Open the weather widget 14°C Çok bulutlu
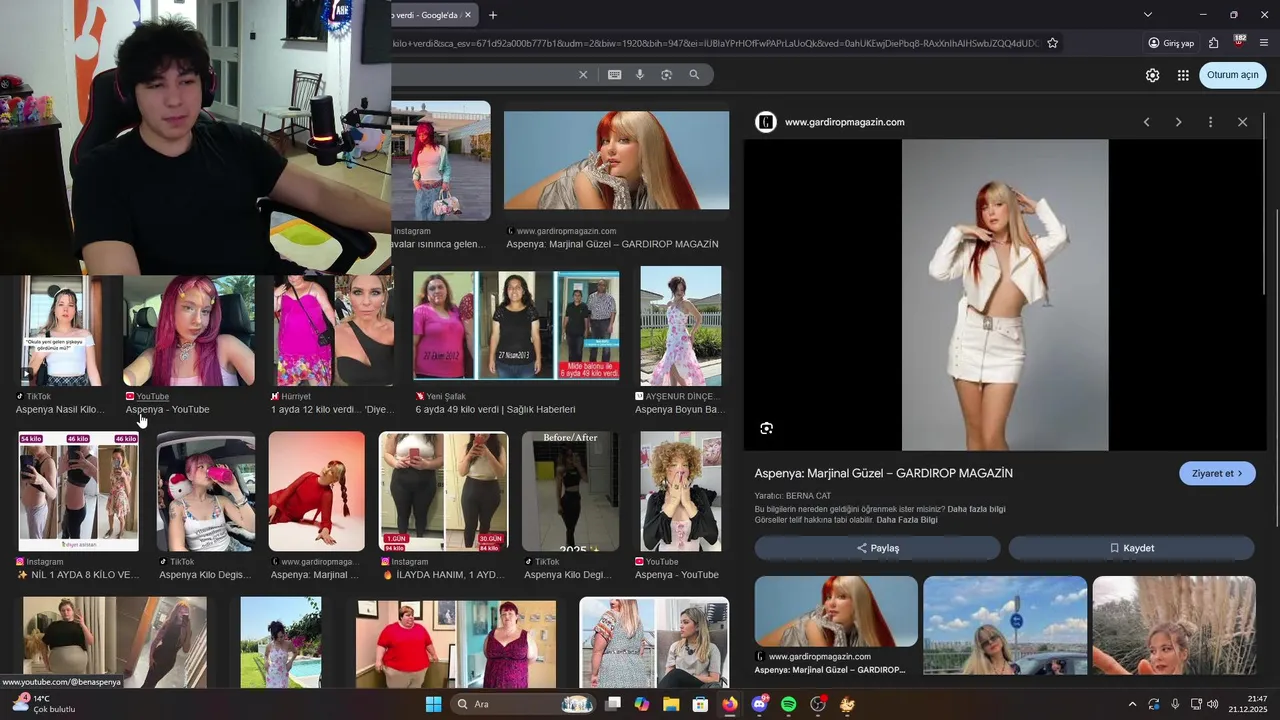 (44, 704)
